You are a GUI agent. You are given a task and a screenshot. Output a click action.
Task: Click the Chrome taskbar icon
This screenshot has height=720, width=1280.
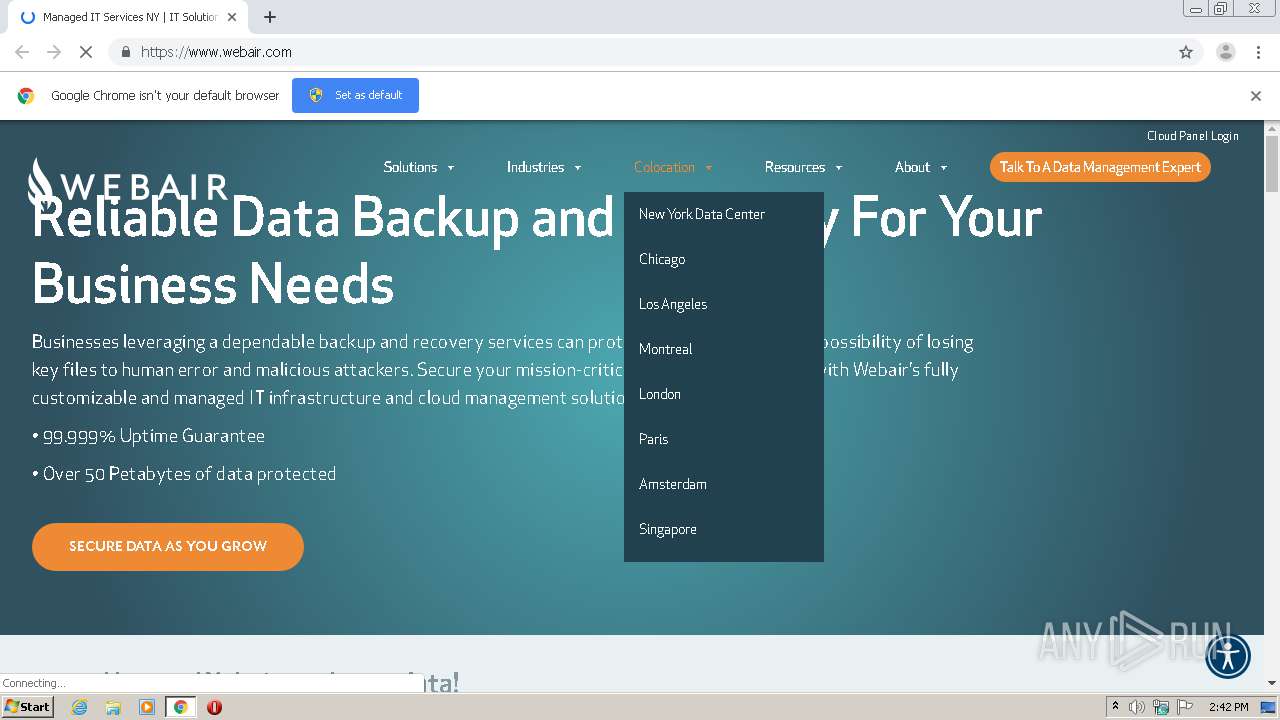(180, 707)
